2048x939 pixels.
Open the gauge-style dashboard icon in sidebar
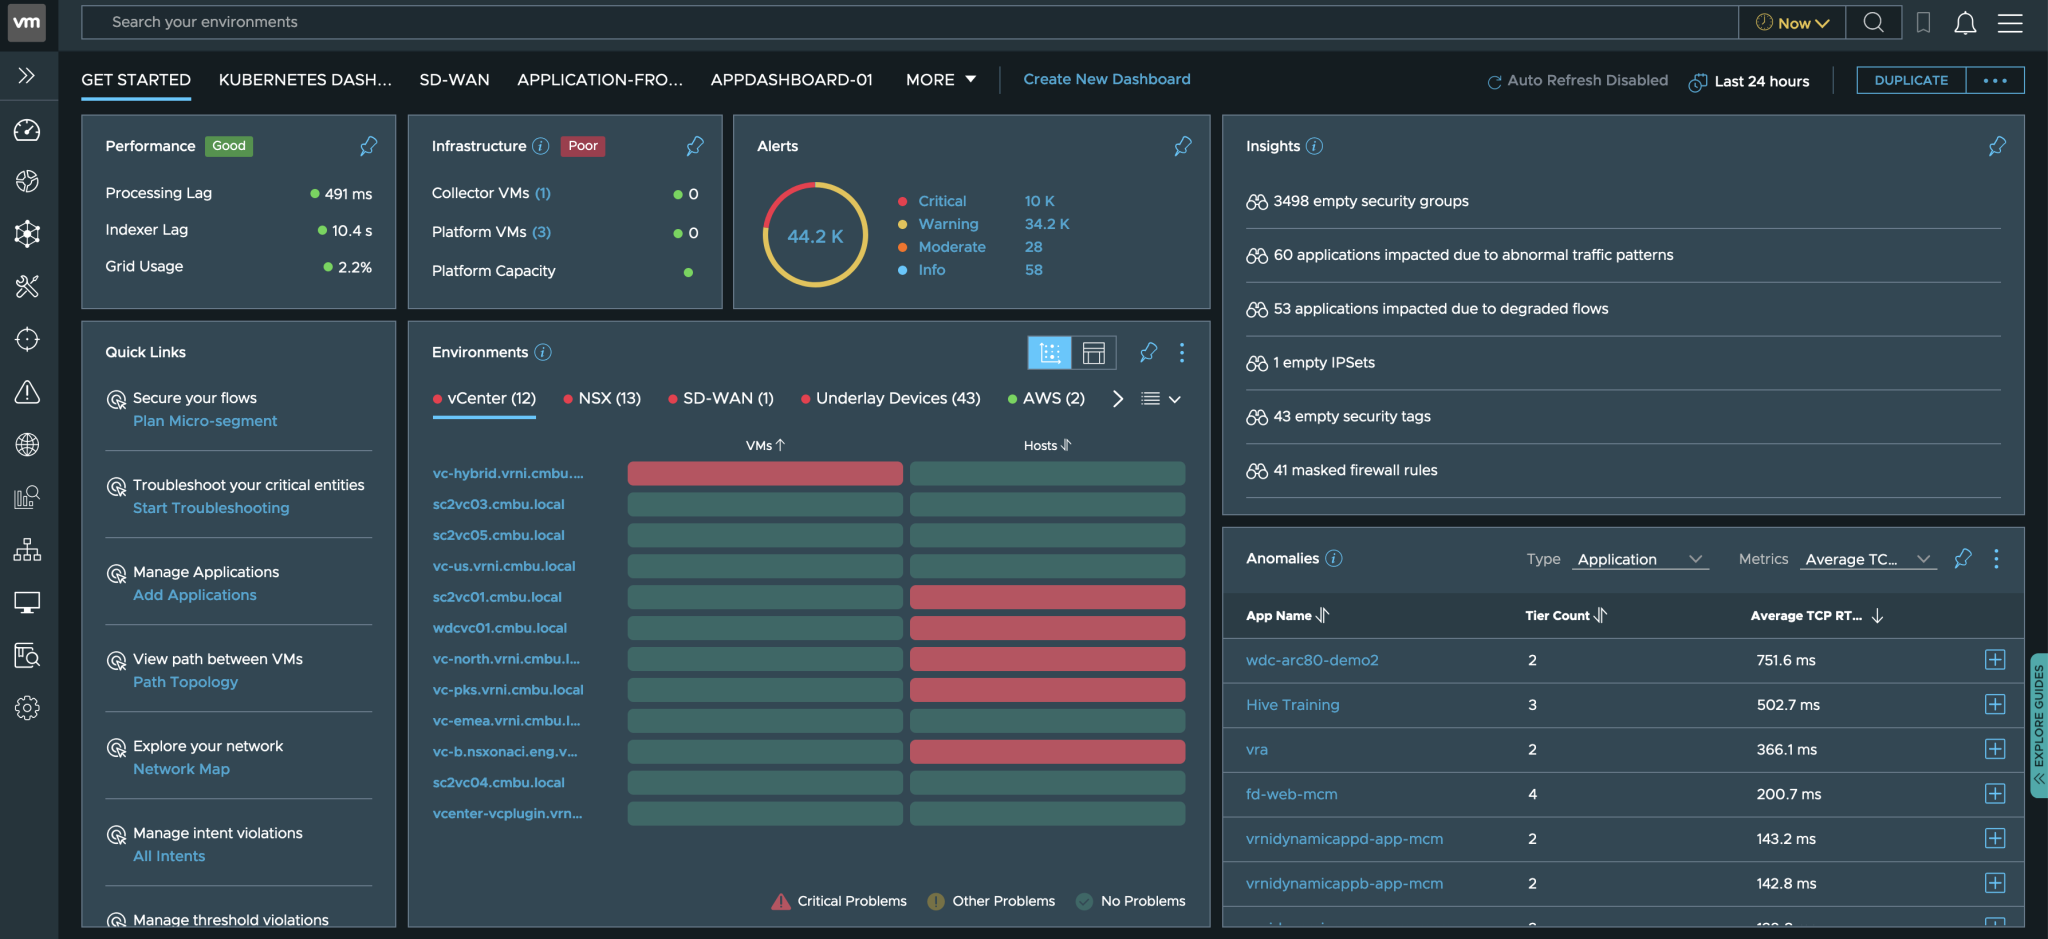tap(27, 129)
